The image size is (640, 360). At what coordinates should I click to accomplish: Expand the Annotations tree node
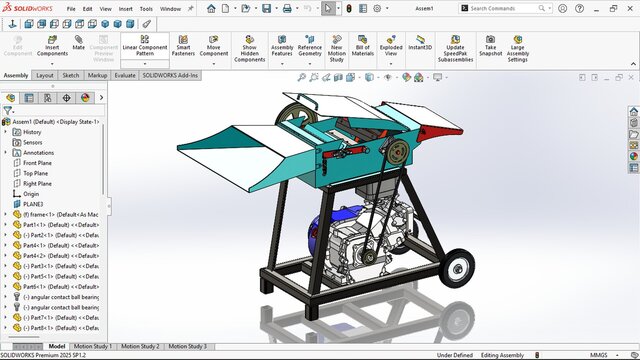pyautogui.click(x=5, y=152)
